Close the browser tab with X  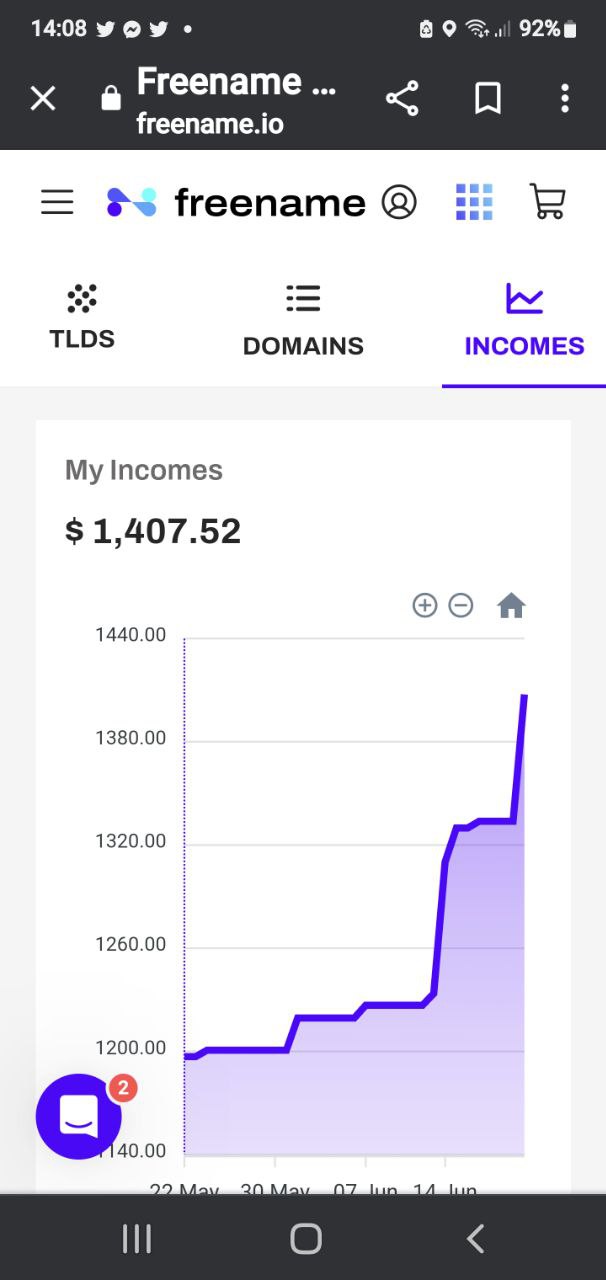point(42,98)
